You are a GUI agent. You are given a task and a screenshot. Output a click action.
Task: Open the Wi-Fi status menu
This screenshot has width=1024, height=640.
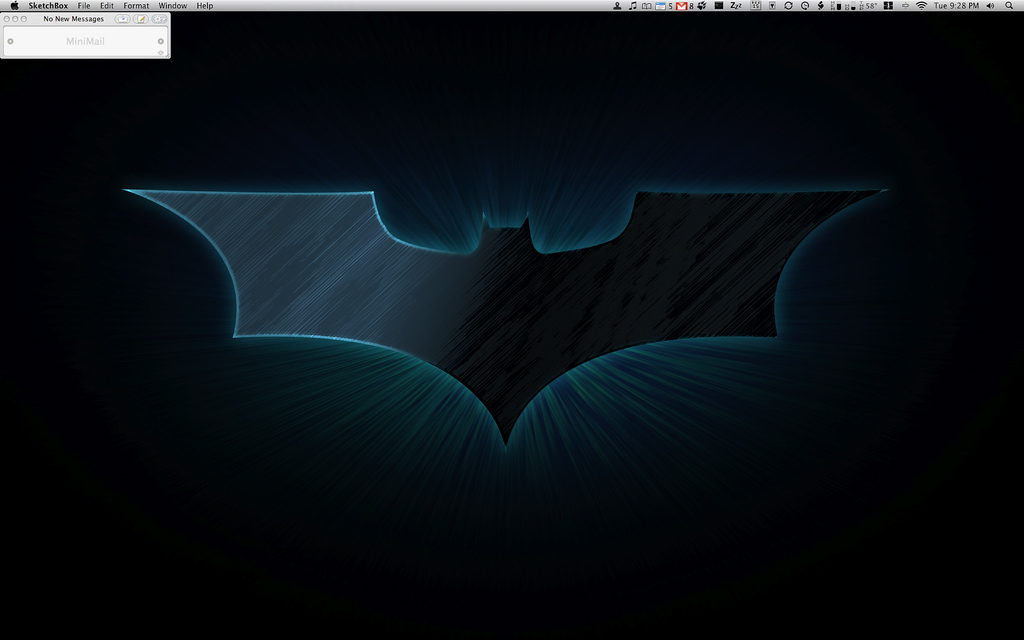click(921, 5)
